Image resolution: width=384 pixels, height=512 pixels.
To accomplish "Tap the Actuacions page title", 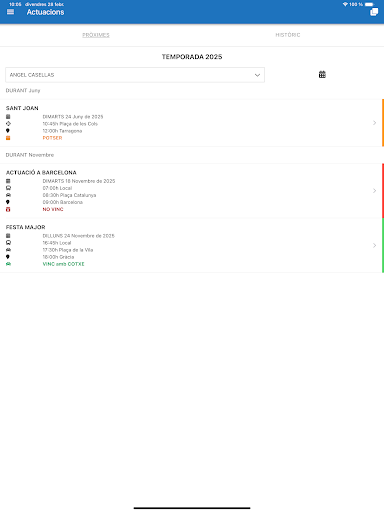I will coord(45,12).
